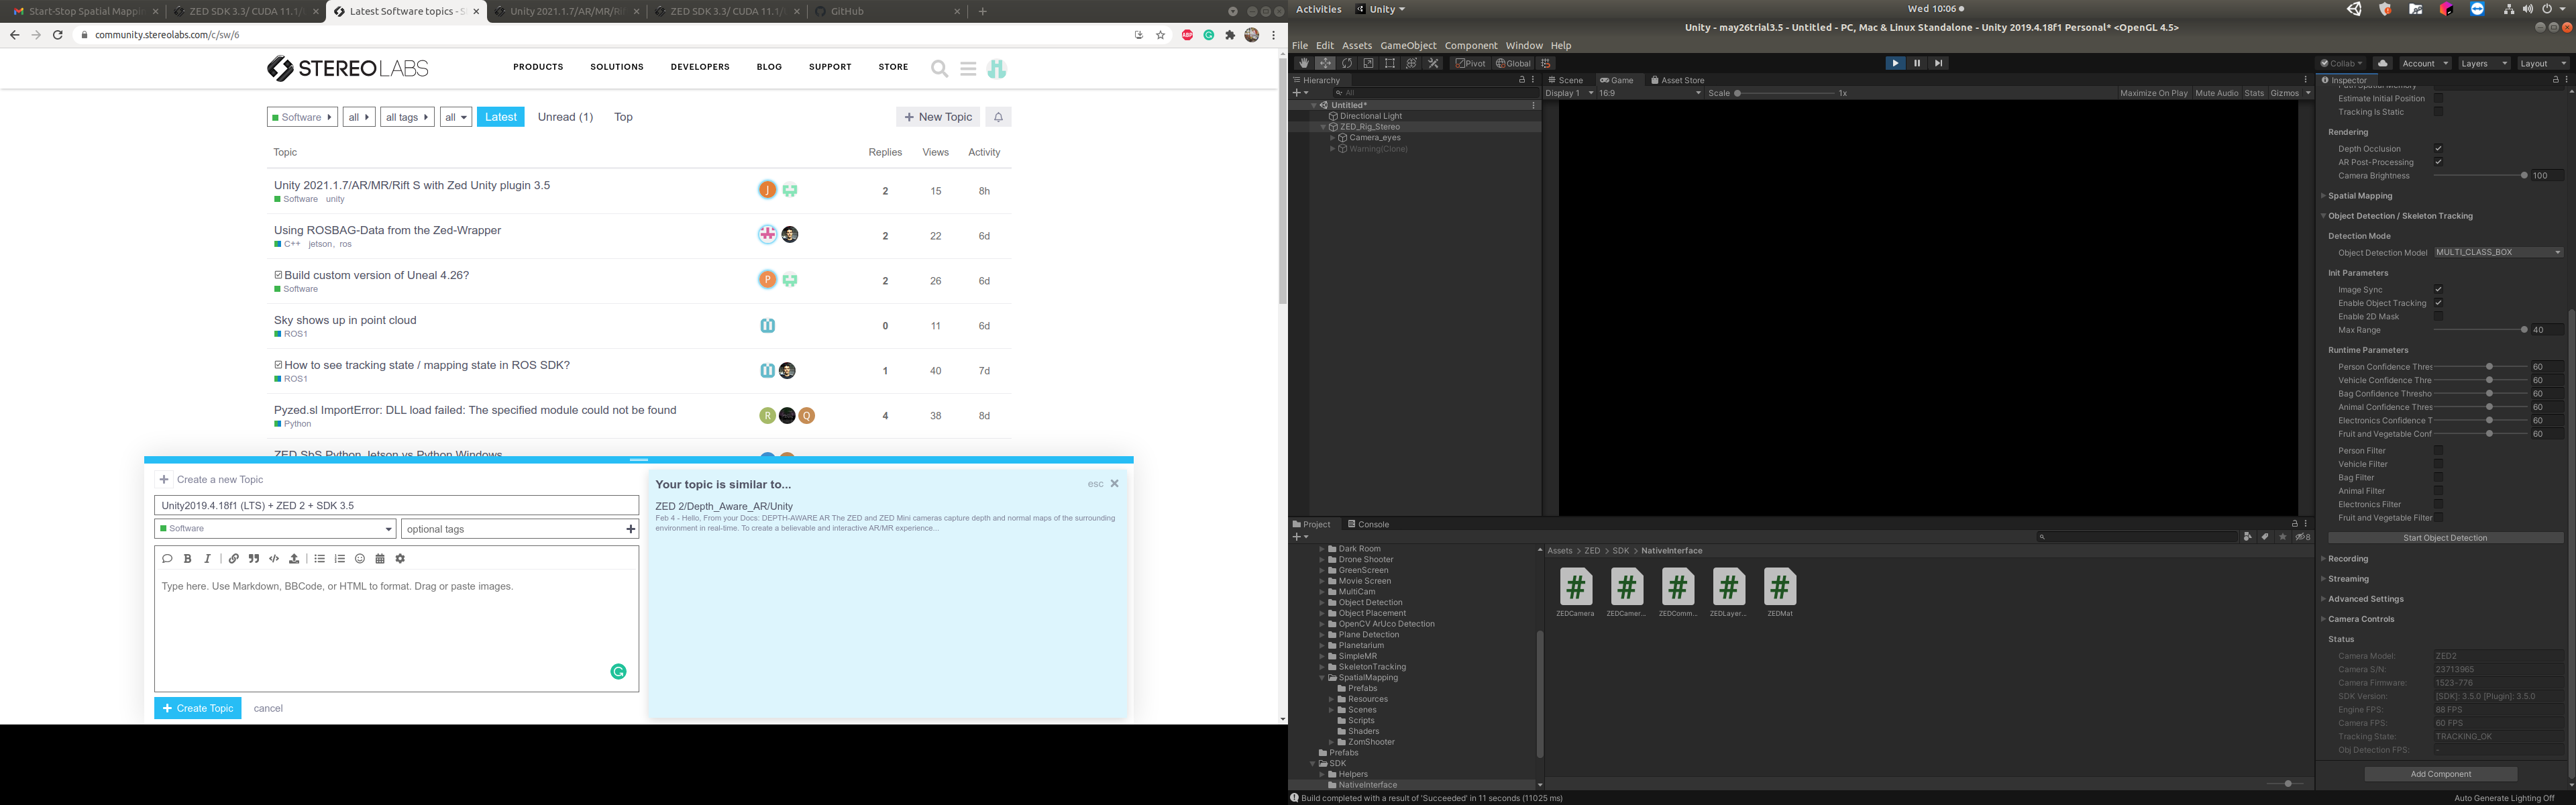Click the Create Topic button

pos(198,708)
